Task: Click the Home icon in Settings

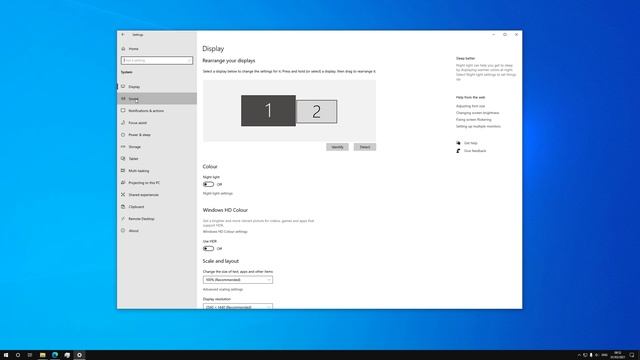Action: coord(123,49)
